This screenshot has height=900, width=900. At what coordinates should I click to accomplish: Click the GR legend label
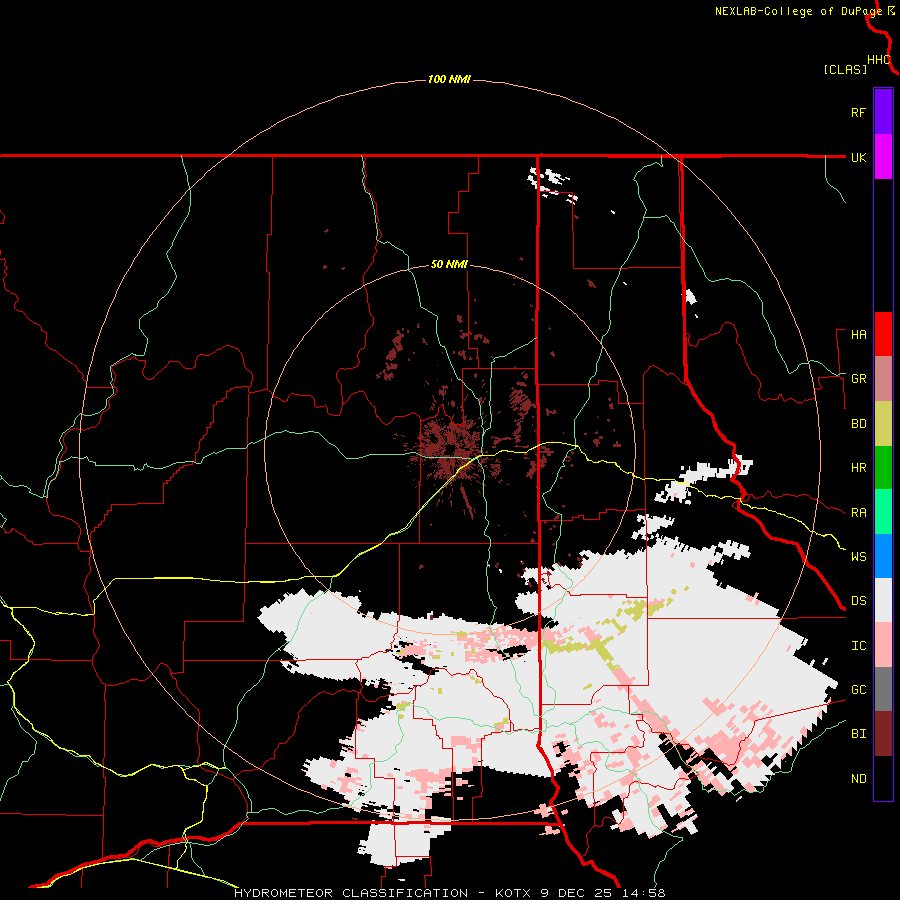(858, 379)
